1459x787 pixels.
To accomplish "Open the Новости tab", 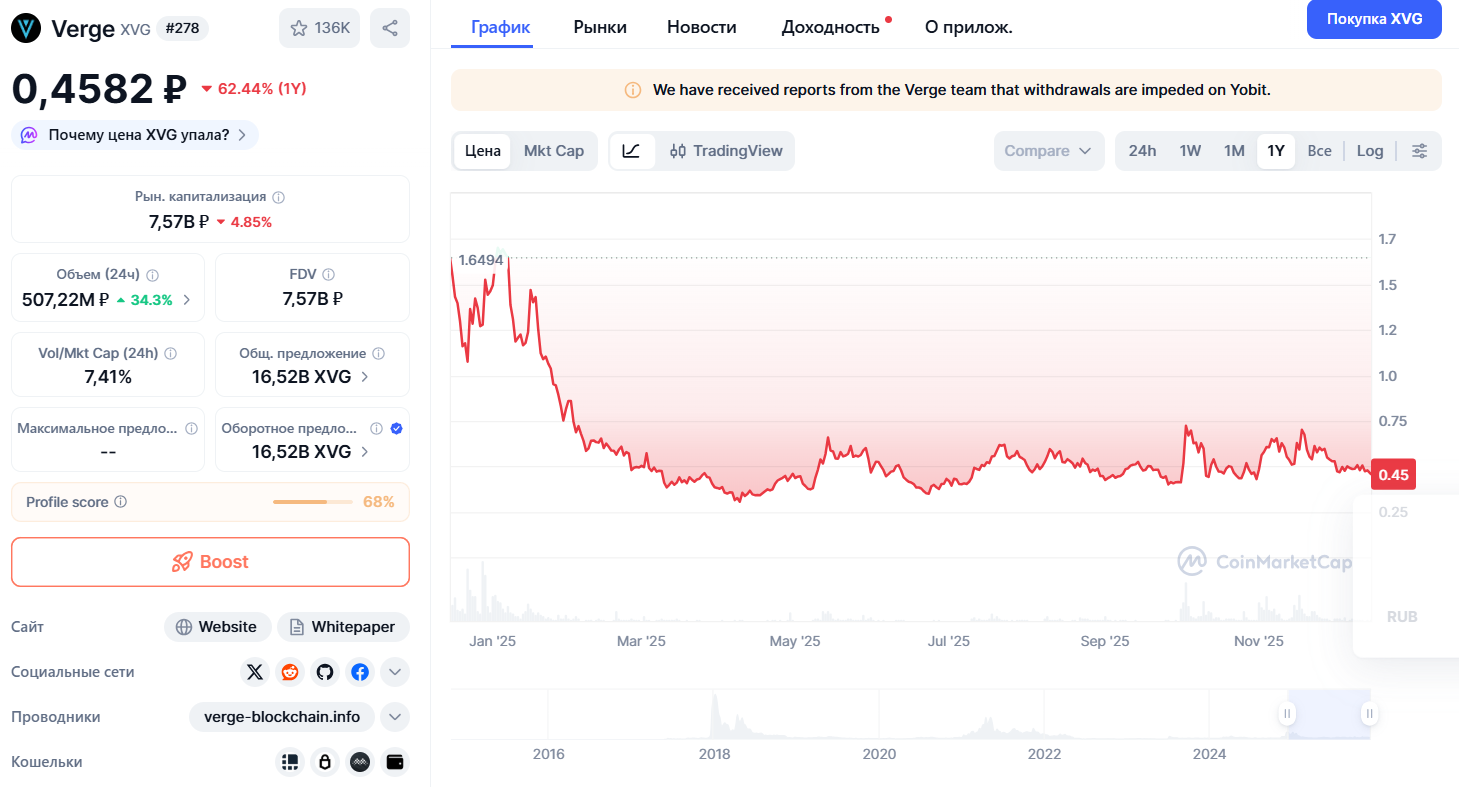I will 701,27.
